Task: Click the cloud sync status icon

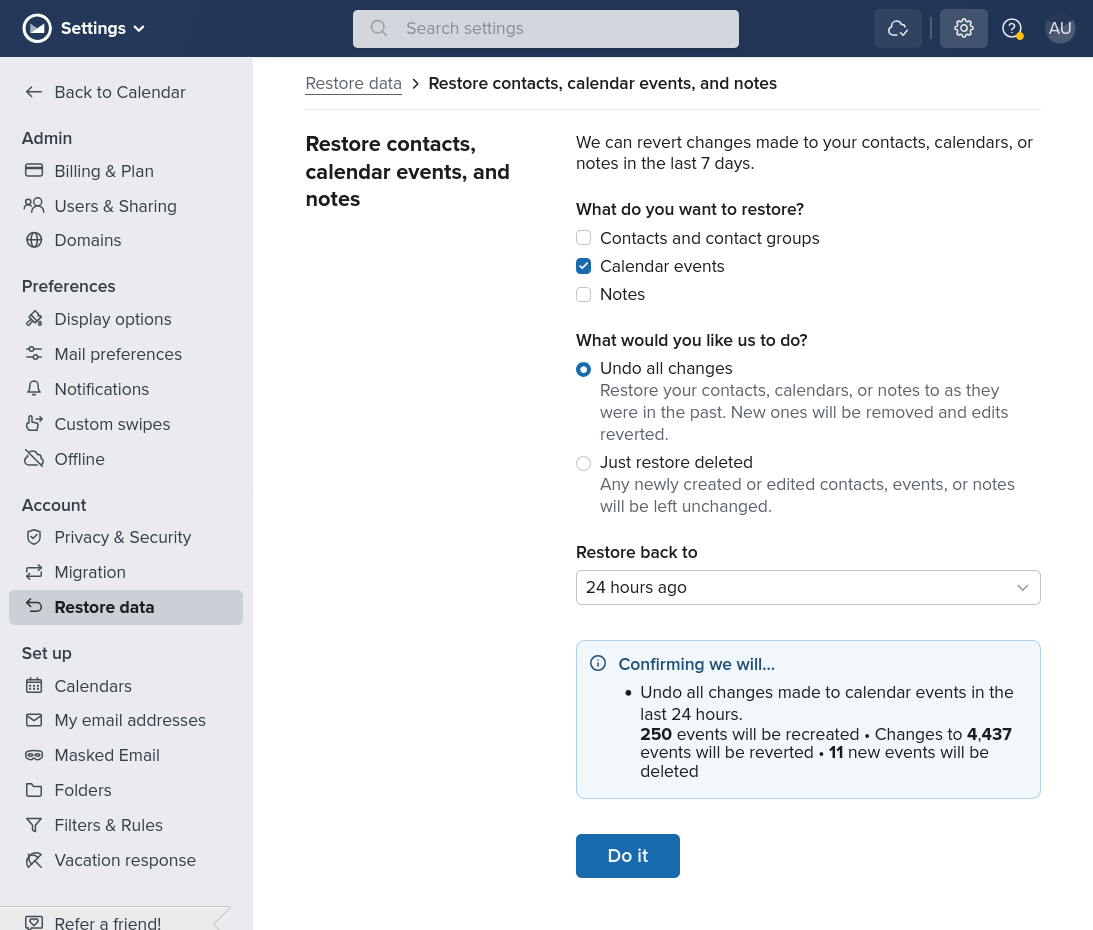Action: (897, 29)
